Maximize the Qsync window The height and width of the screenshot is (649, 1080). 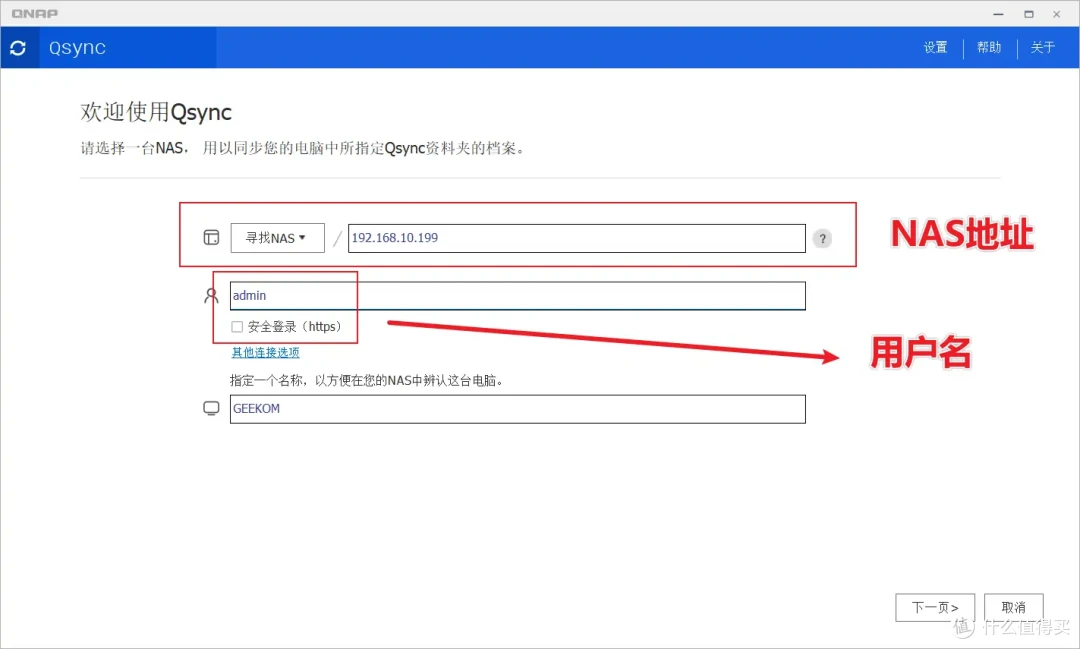[1028, 14]
